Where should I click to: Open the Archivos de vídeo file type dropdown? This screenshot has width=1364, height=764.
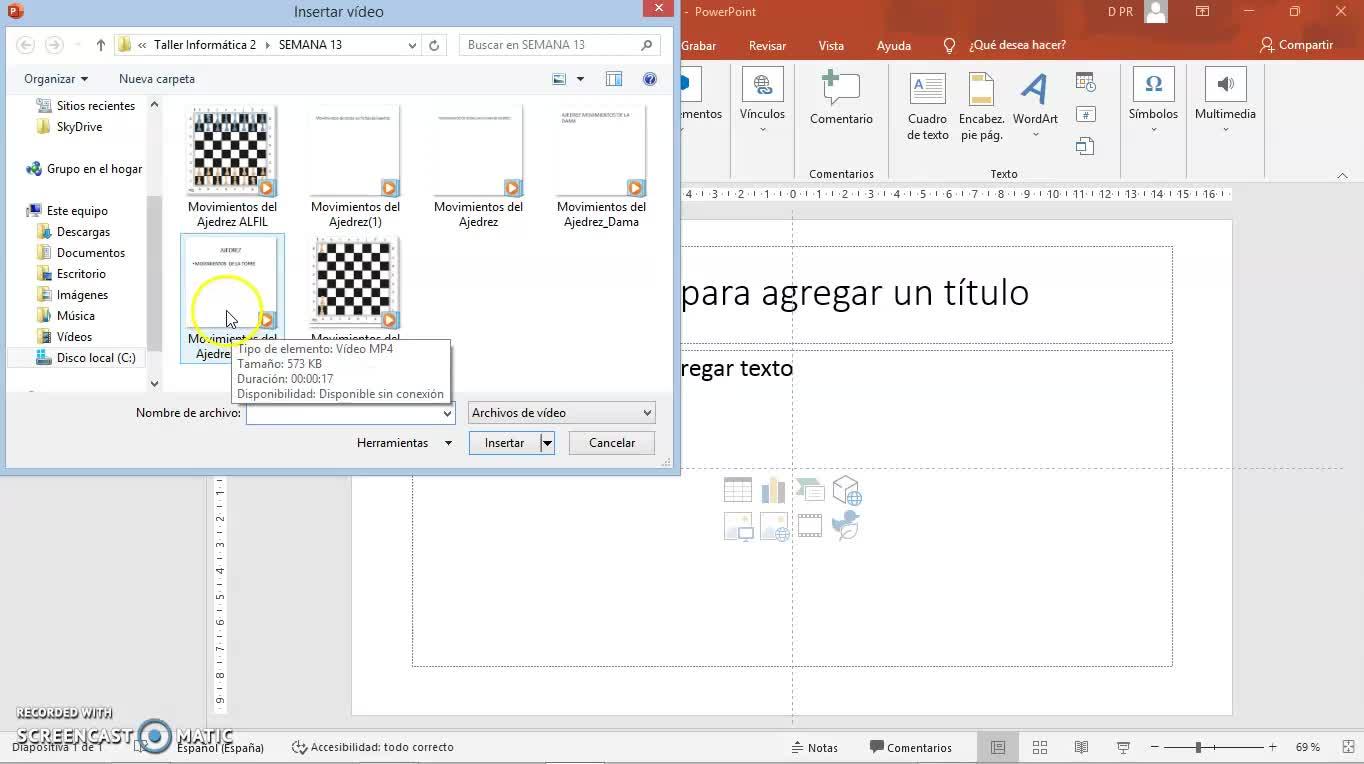point(561,413)
